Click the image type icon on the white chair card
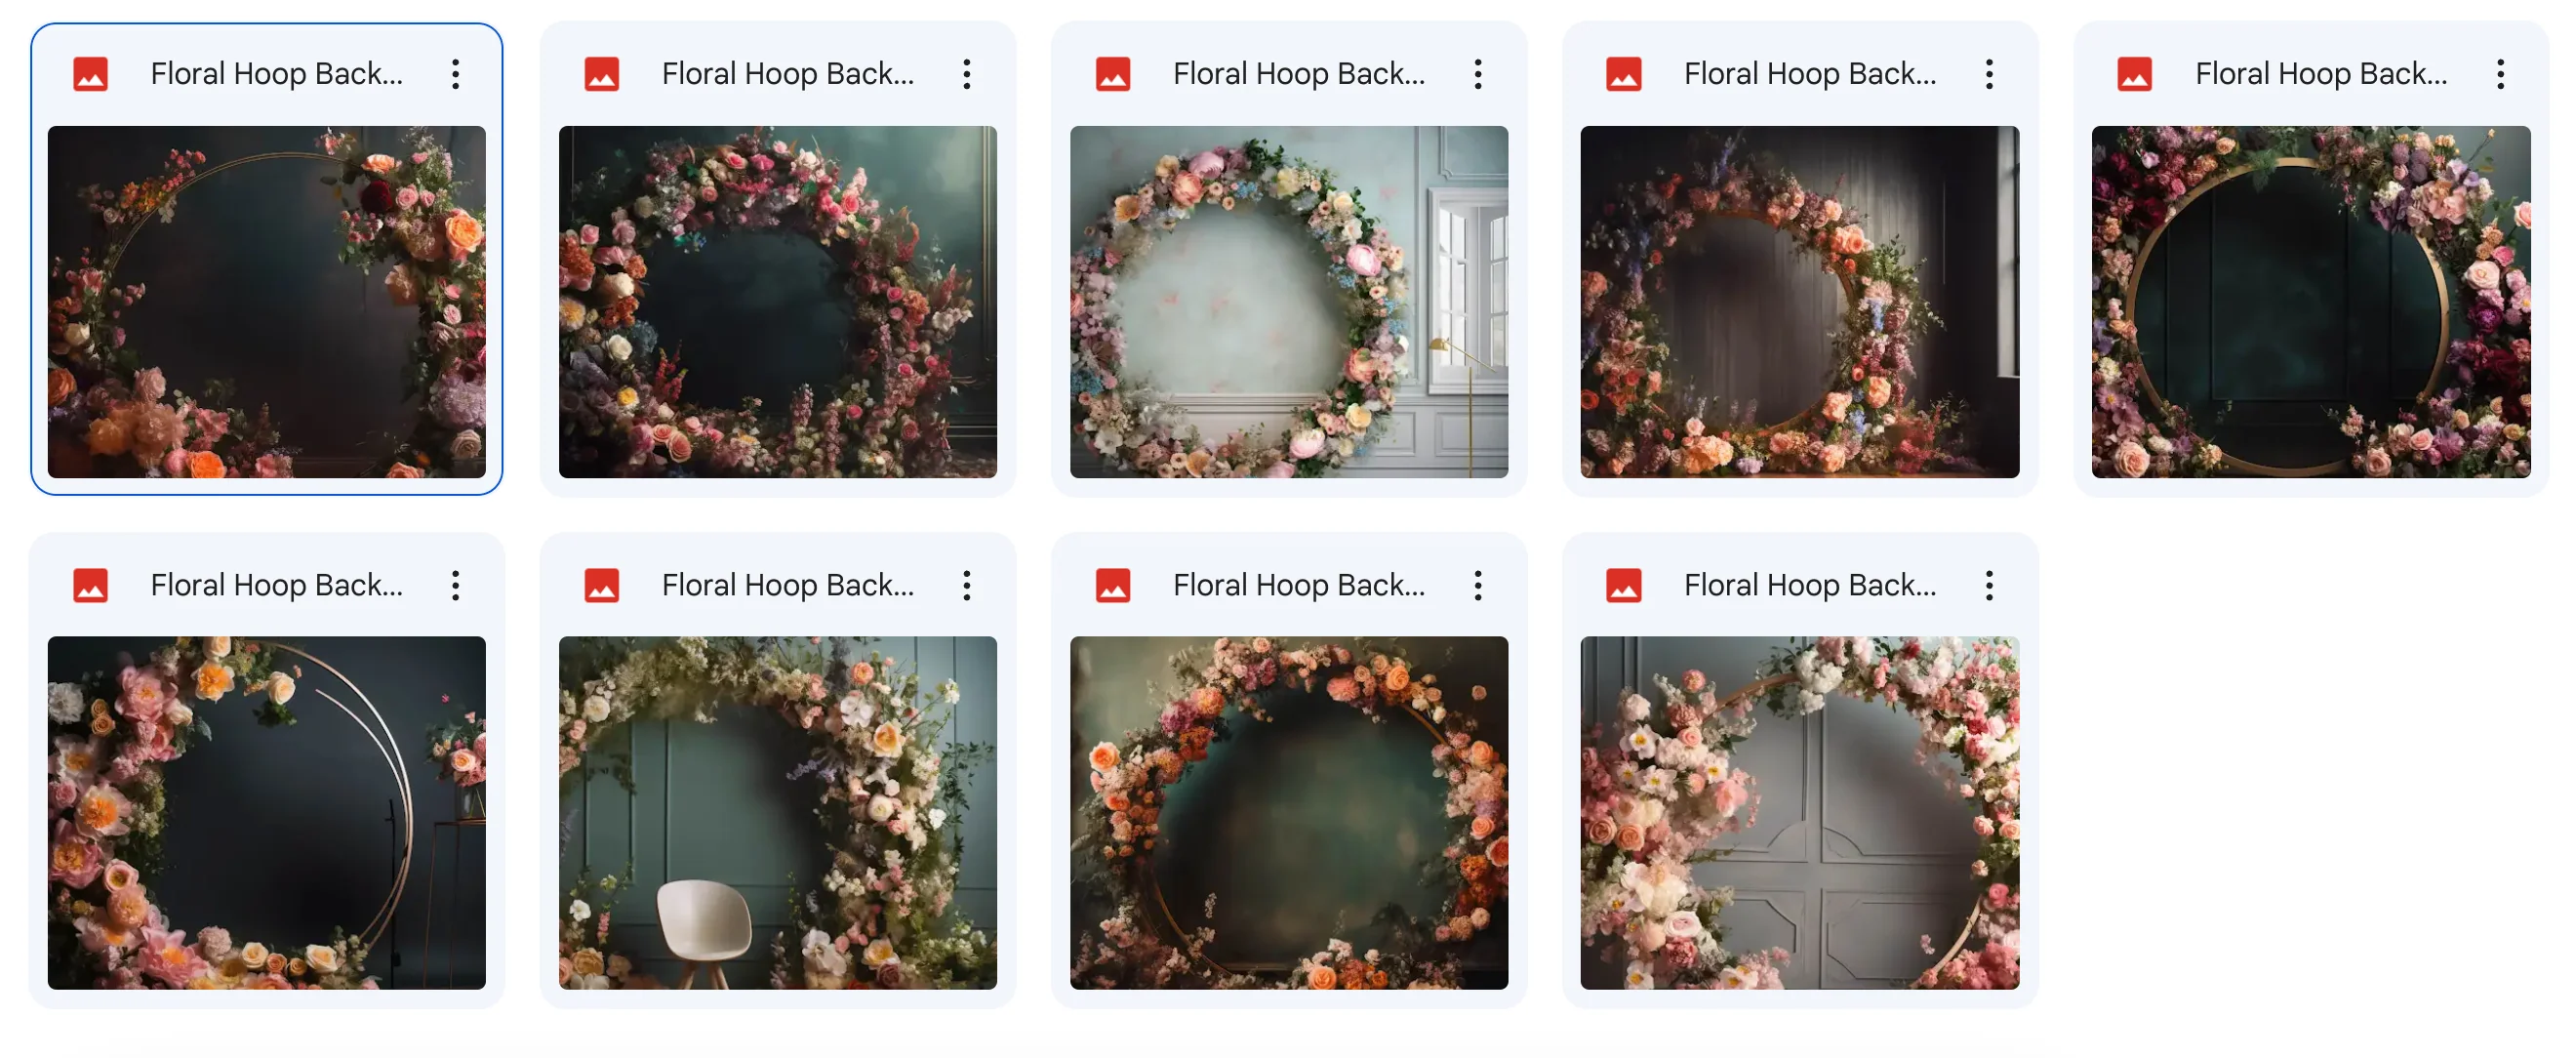The width and height of the screenshot is (2576, 1058). pyautogui.click(x=602, y=585)
